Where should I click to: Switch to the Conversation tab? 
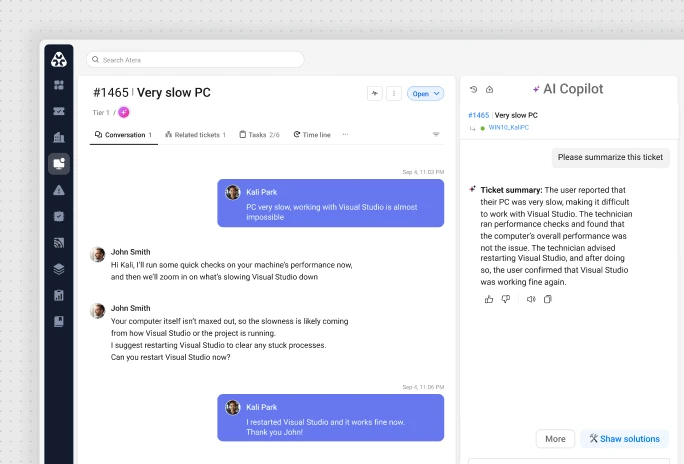[123, 135]
